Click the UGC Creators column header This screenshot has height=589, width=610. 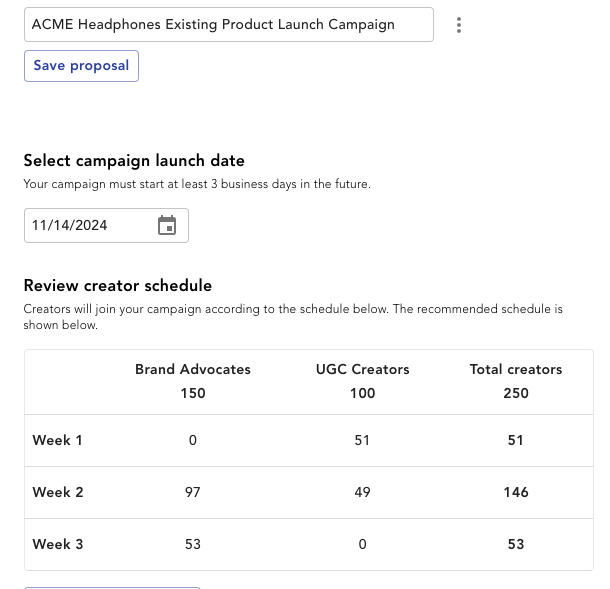pos(362,369)
